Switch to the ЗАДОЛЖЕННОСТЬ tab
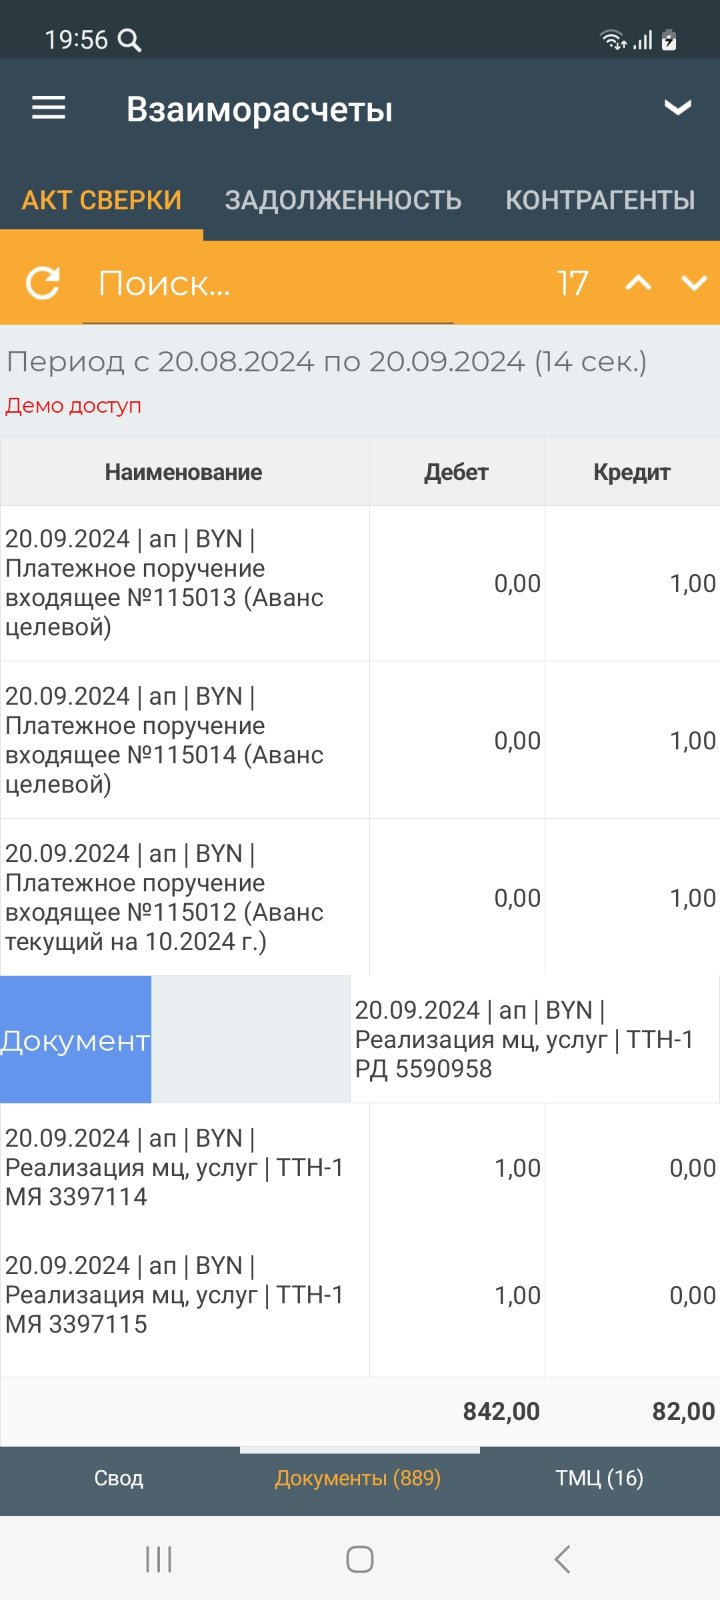 (343, 200)
